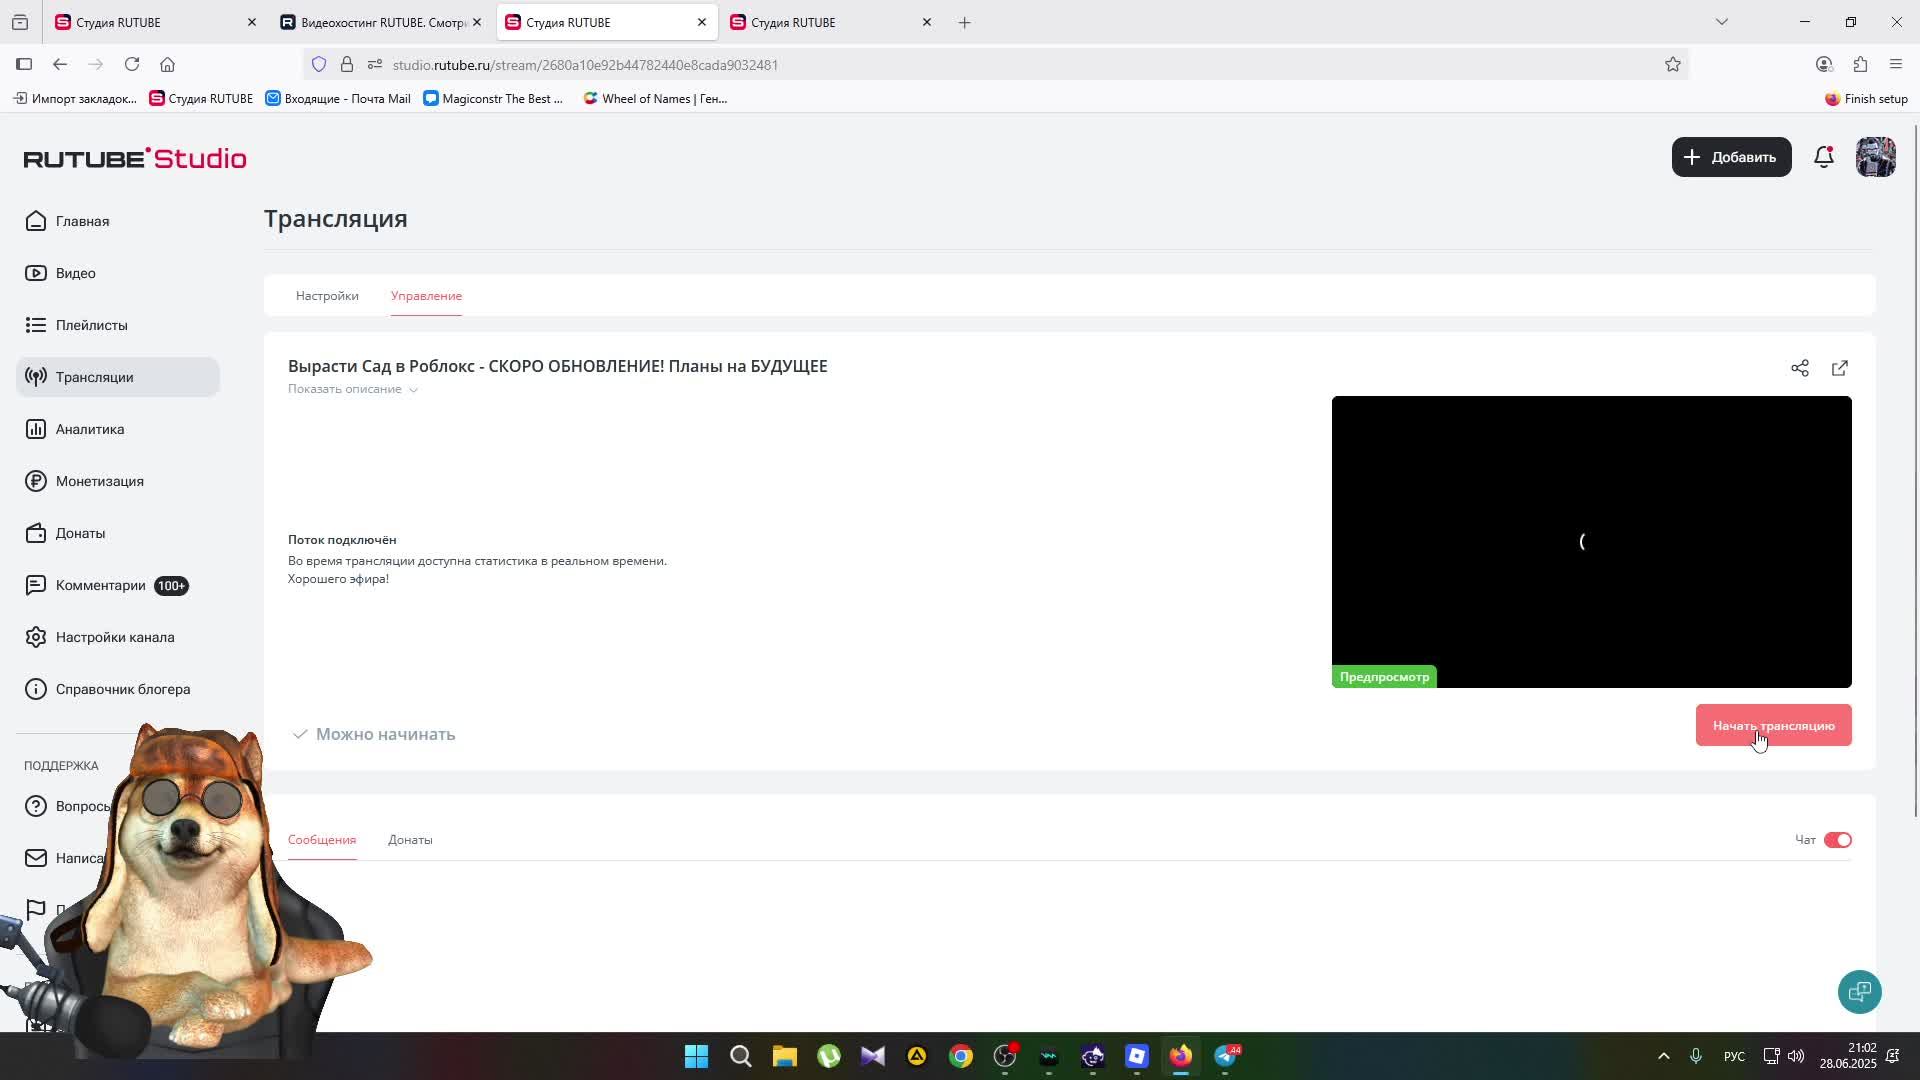Click the stream preview player
Viewport: 1920px width, 1080px height.
tap(1592, 542)
